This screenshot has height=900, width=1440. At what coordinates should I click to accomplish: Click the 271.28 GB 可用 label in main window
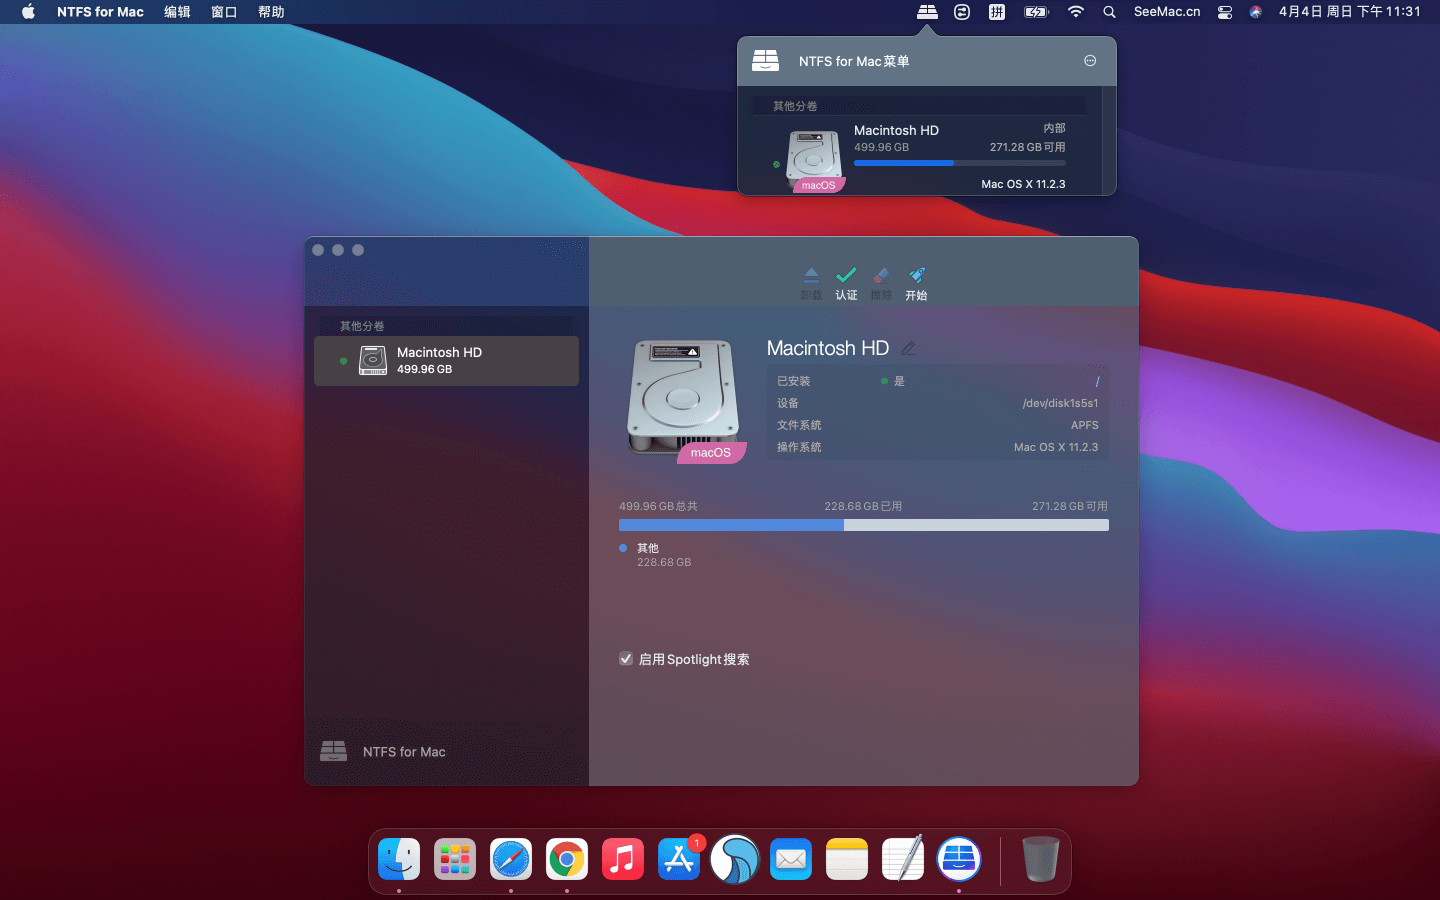pyautogui.click(x=1070, y=506)
